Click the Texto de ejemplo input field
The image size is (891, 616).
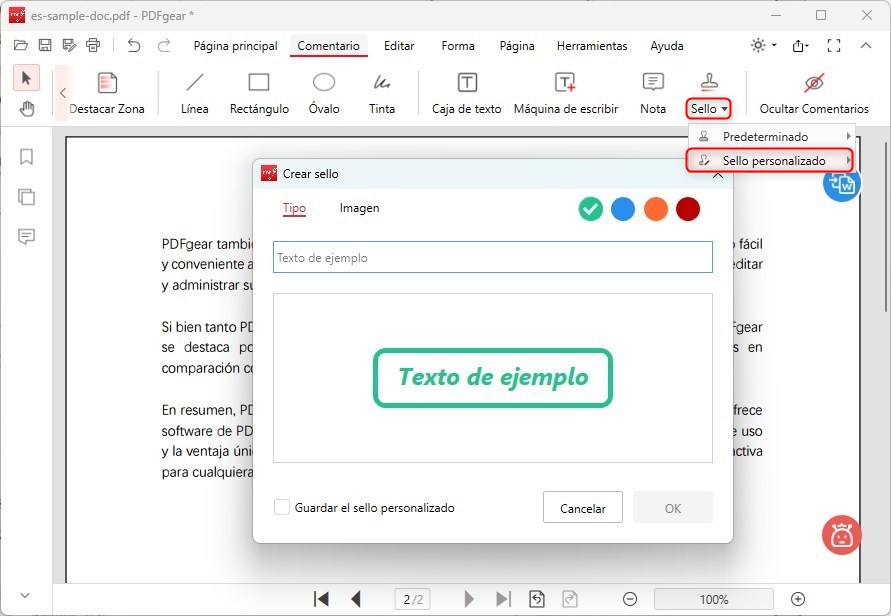[x=492, y=257]
